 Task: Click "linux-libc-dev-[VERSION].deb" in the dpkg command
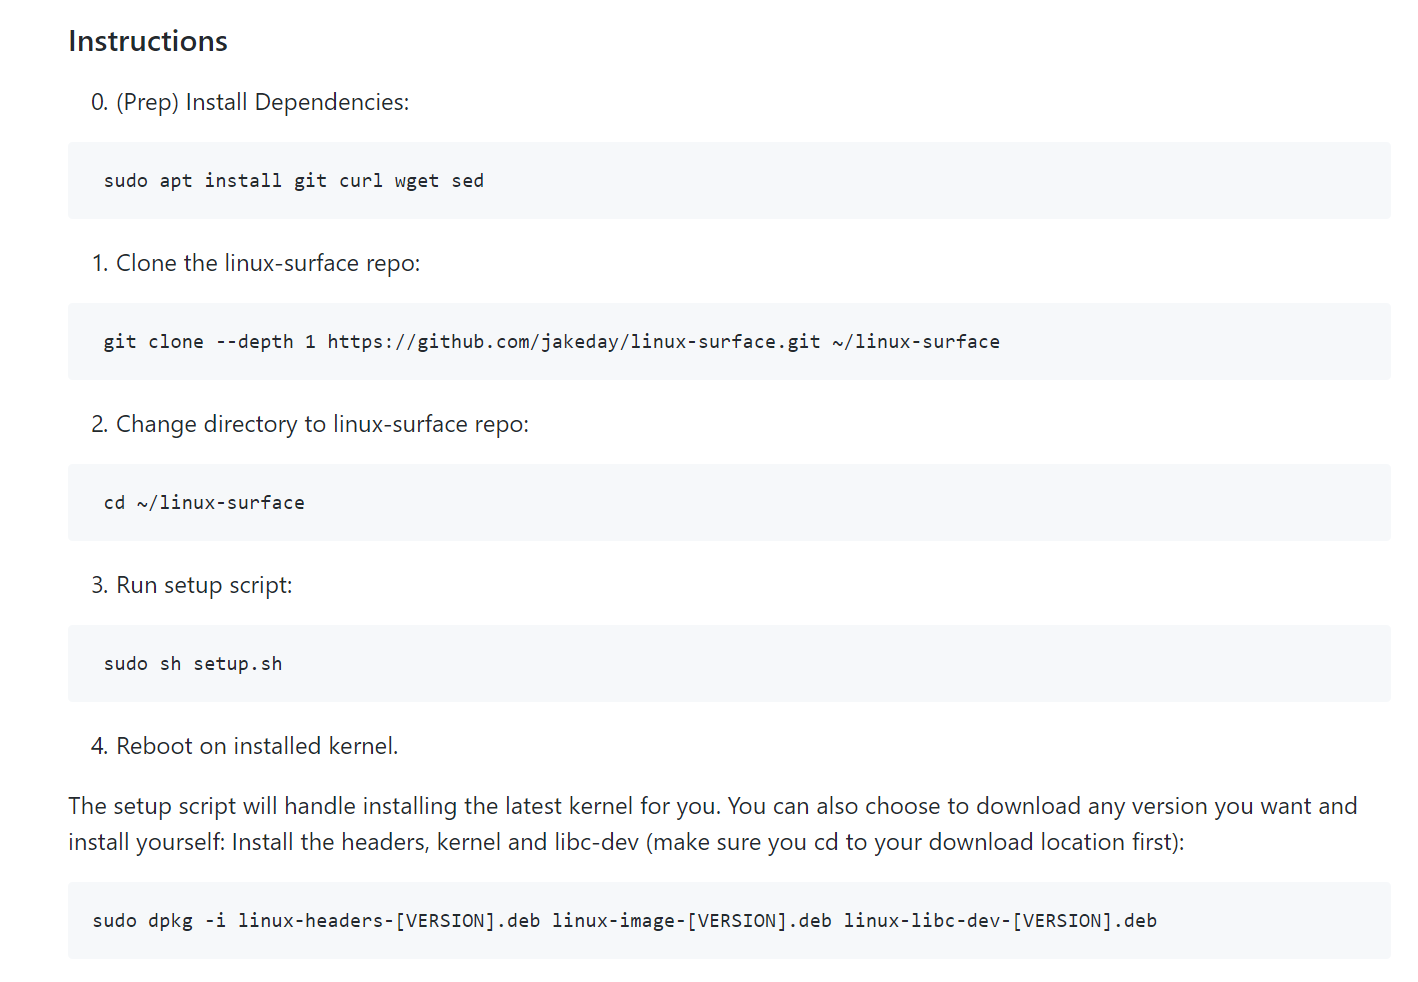(1000, 921)
